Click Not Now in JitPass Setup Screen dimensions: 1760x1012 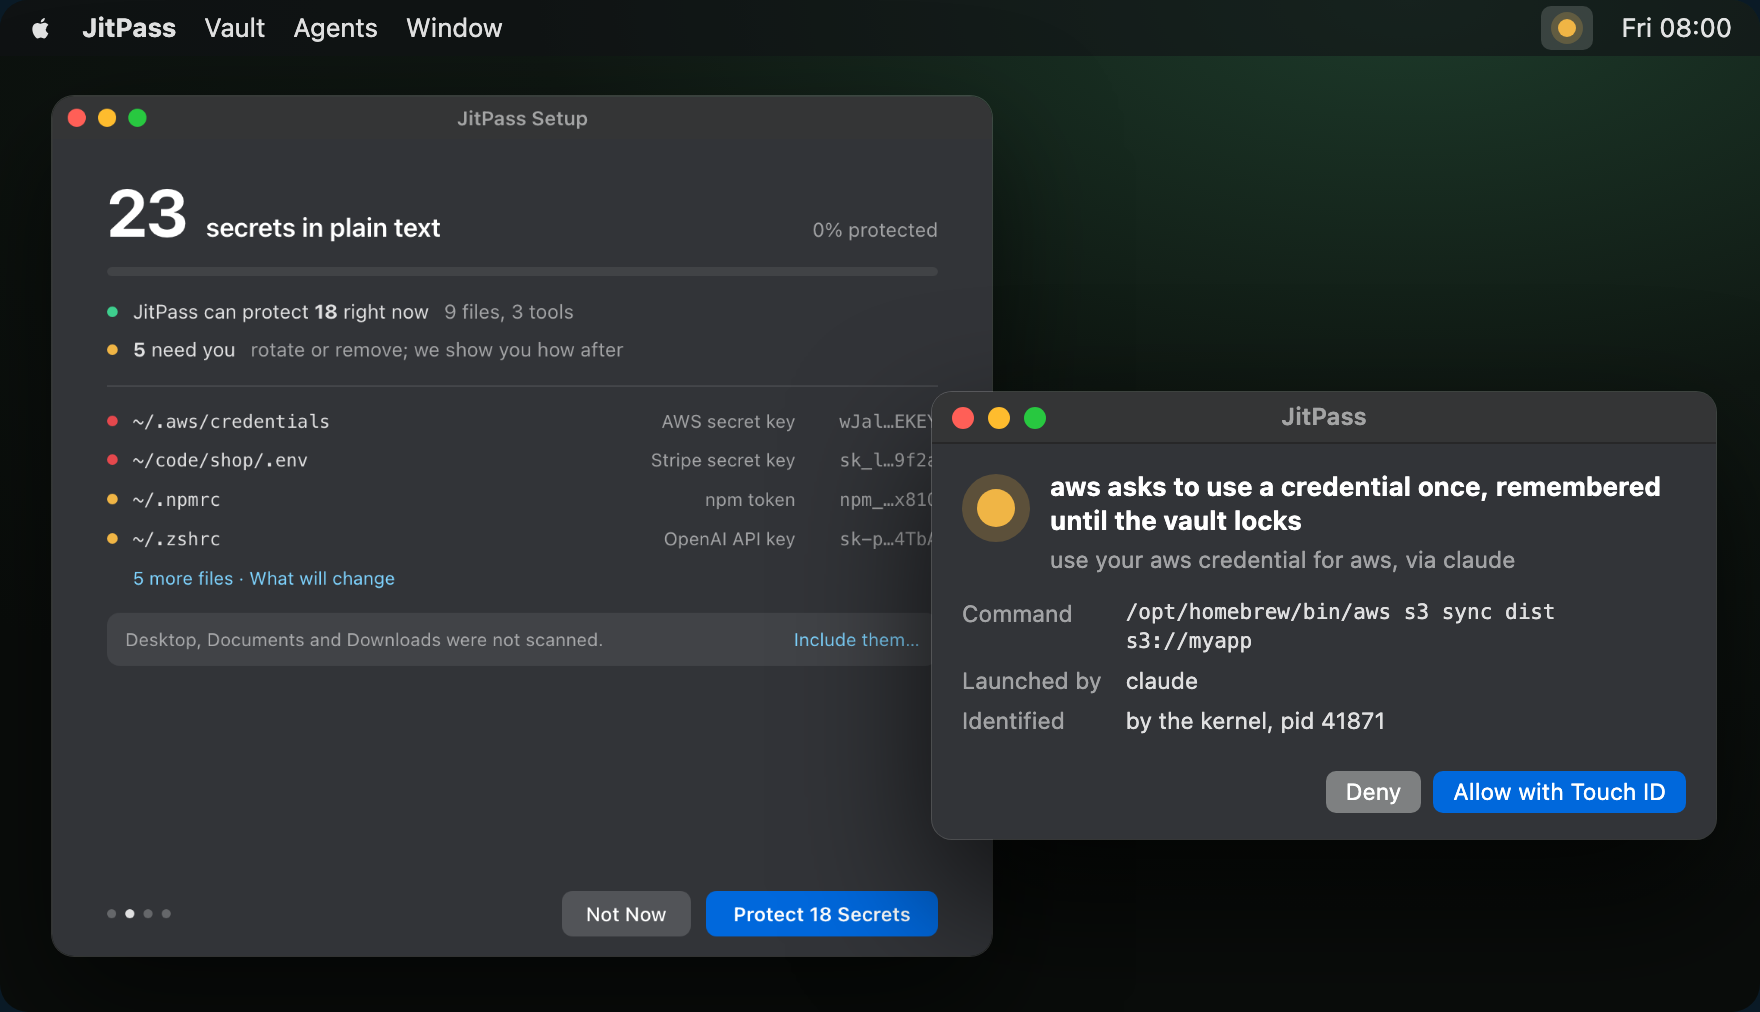coord(626,914)
